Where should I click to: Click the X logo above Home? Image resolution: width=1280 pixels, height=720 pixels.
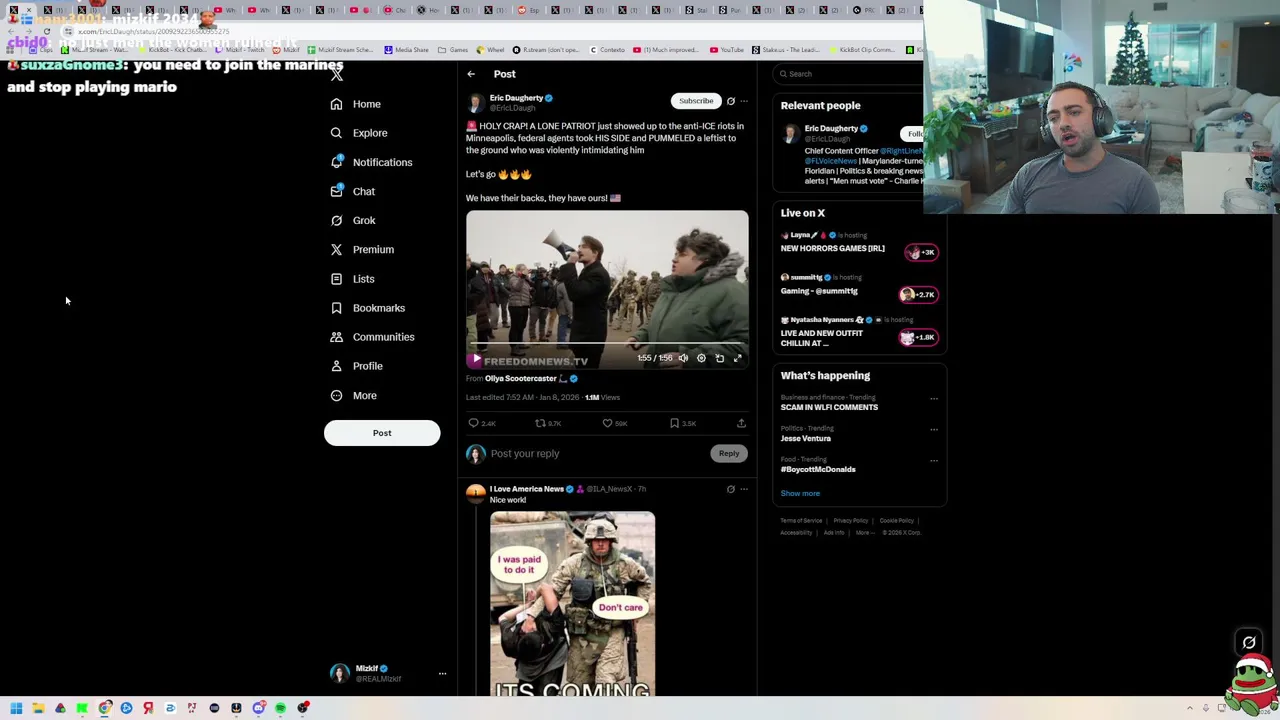pyautogui.click(x=337, y=75)
